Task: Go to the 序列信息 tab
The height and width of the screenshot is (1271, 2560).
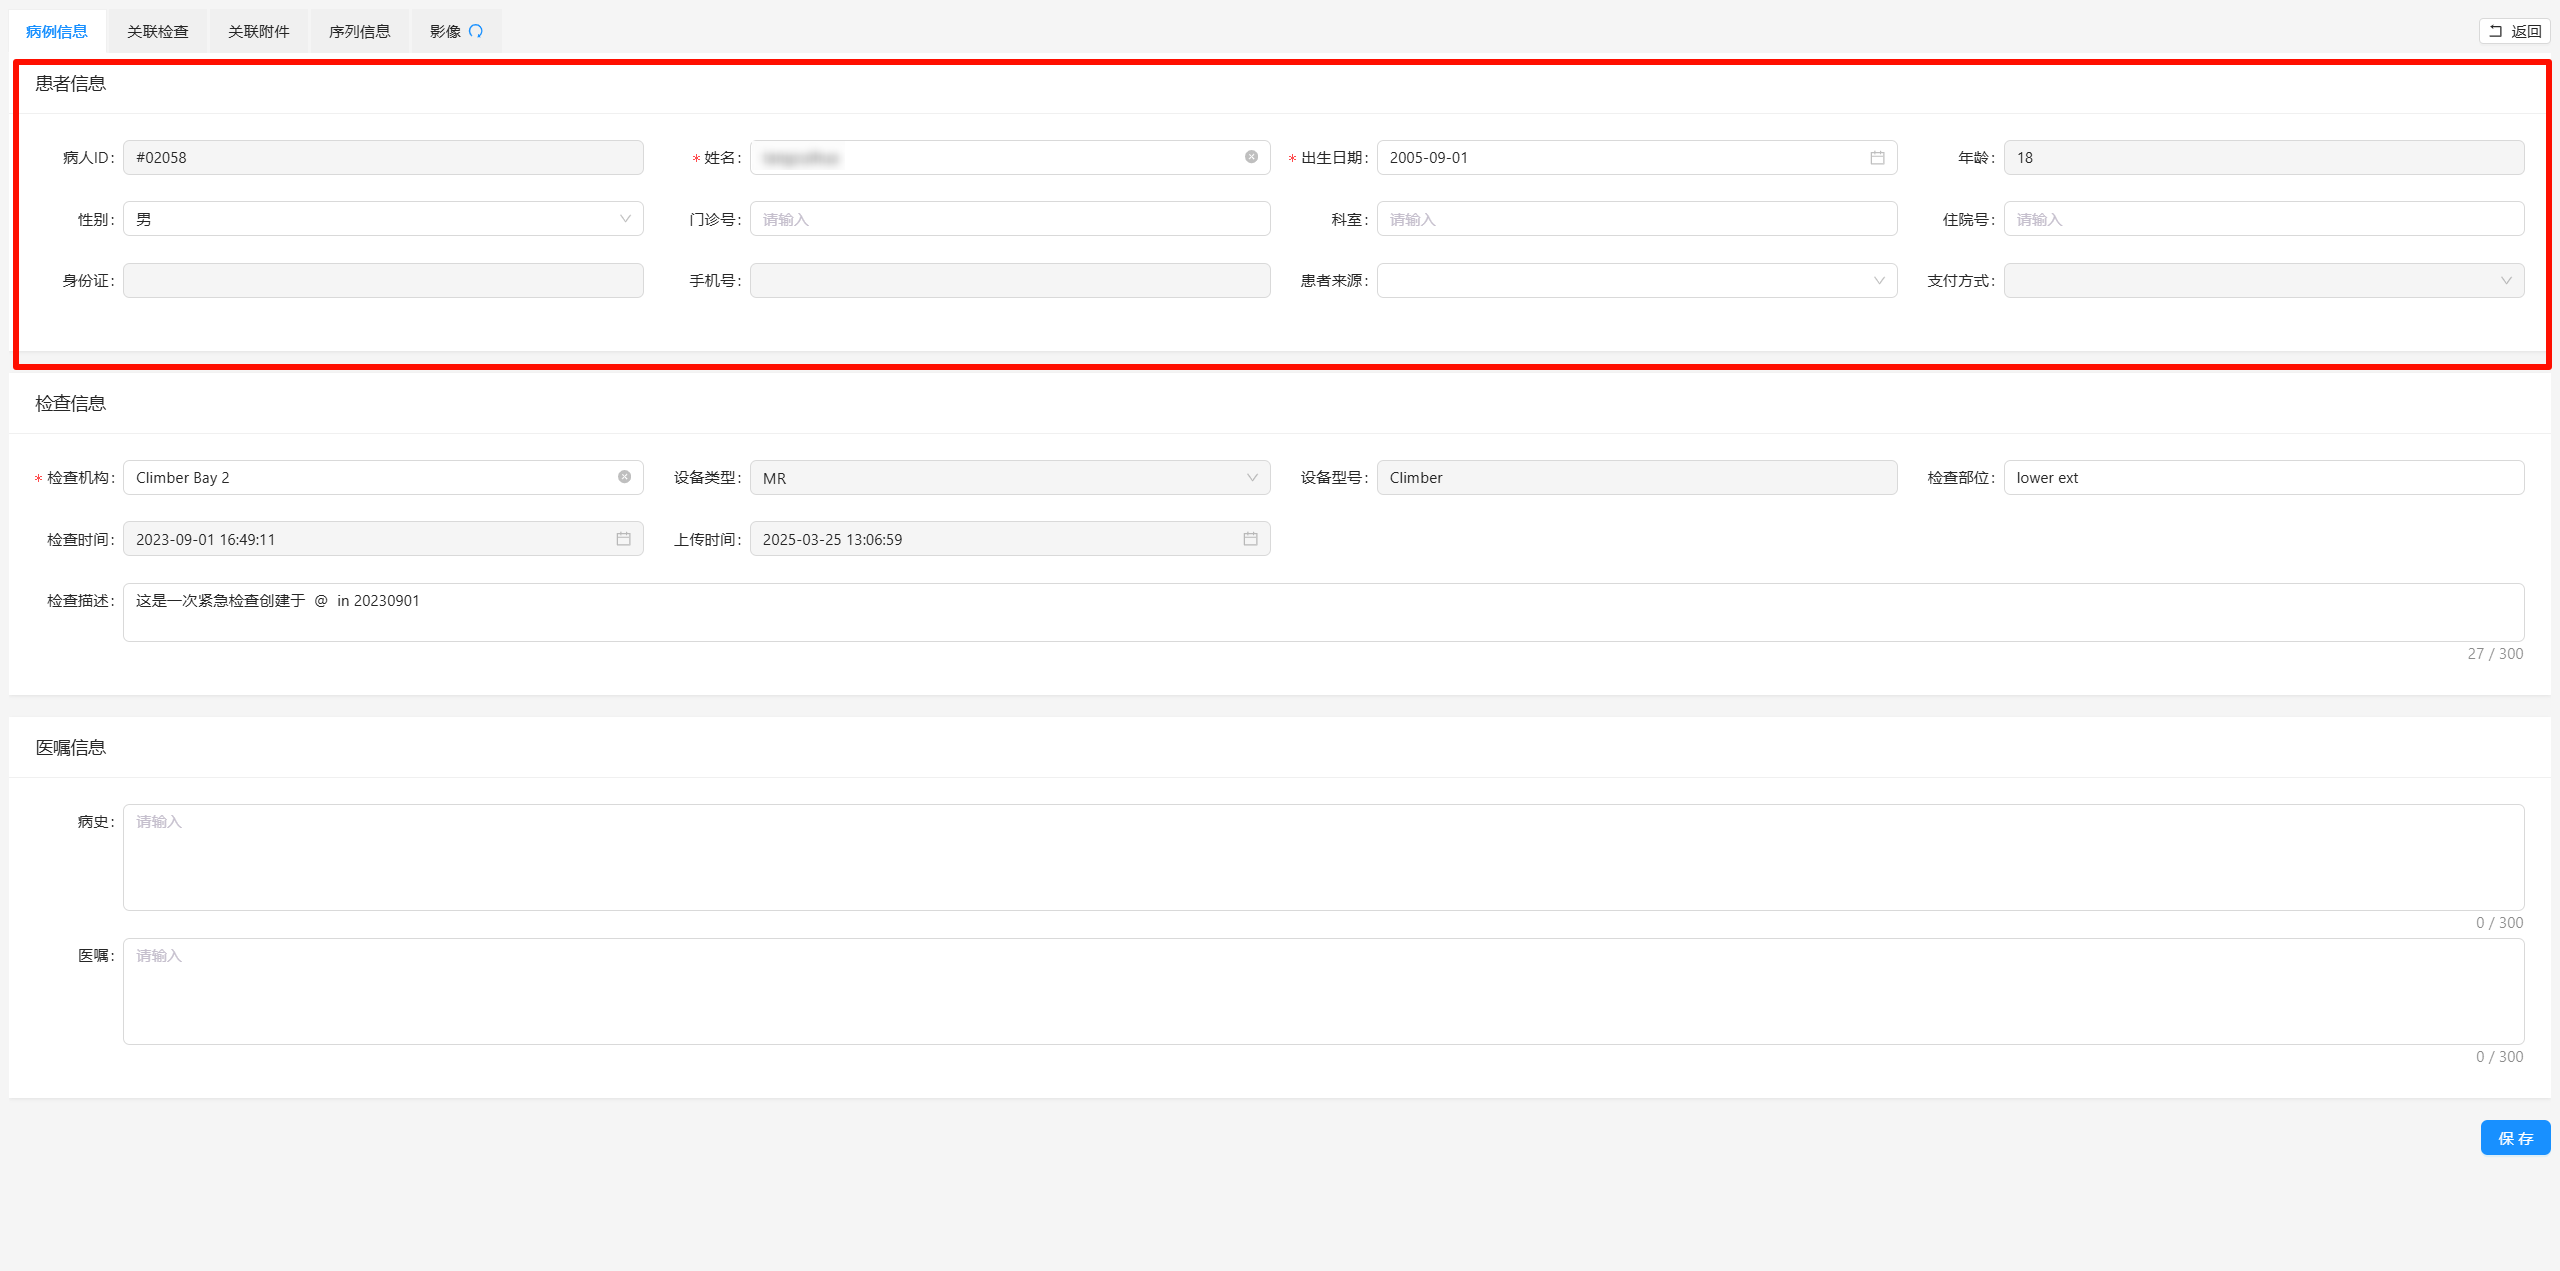Action: pos(359,31)
